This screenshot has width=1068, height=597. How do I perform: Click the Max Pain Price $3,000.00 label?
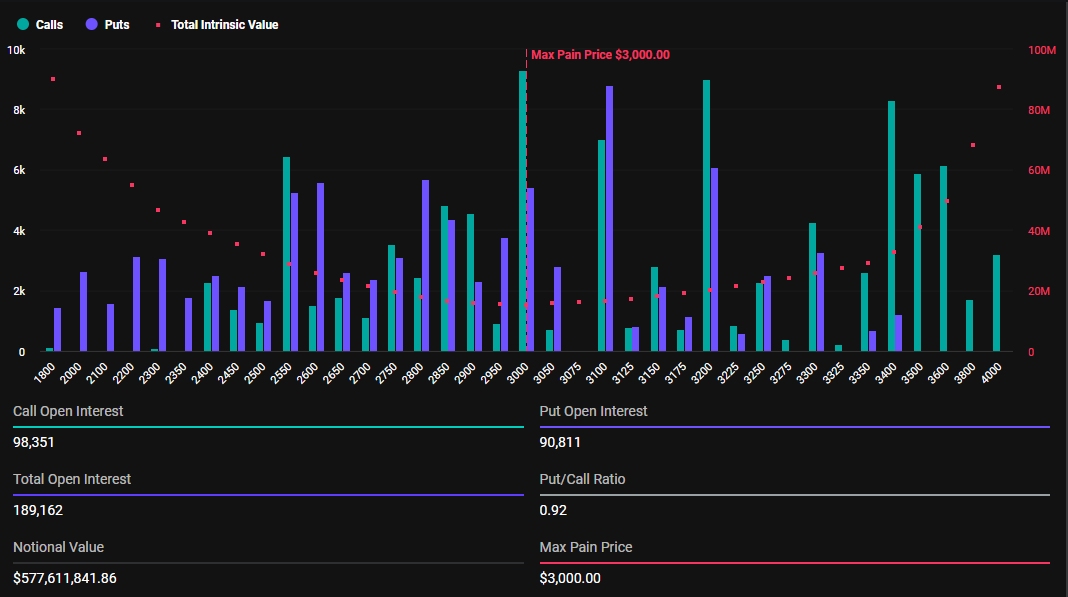pyautogui.click(x=600, y=55)
